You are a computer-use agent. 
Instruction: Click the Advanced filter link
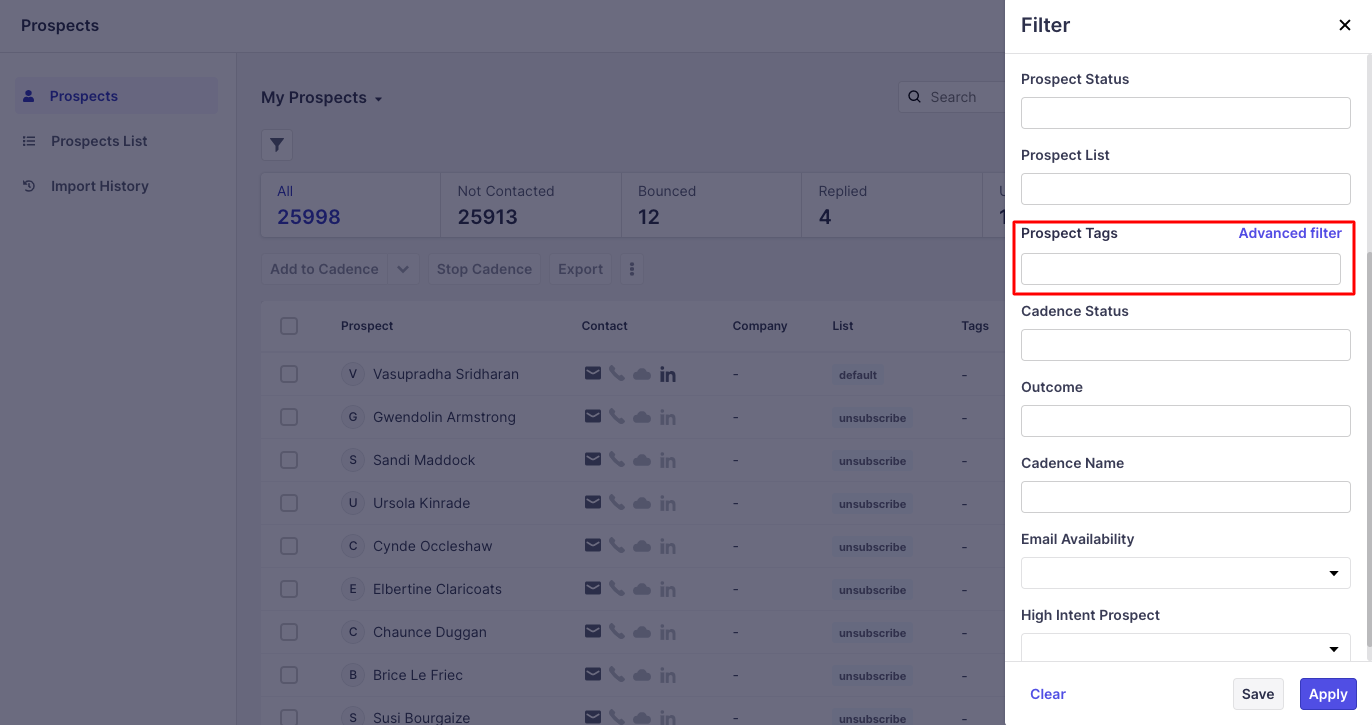tap(1289, 233)
